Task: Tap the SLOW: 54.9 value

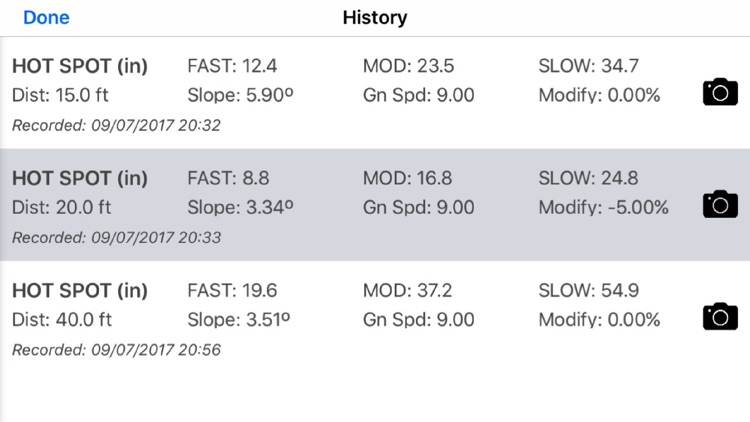Action: coord(588,291)
